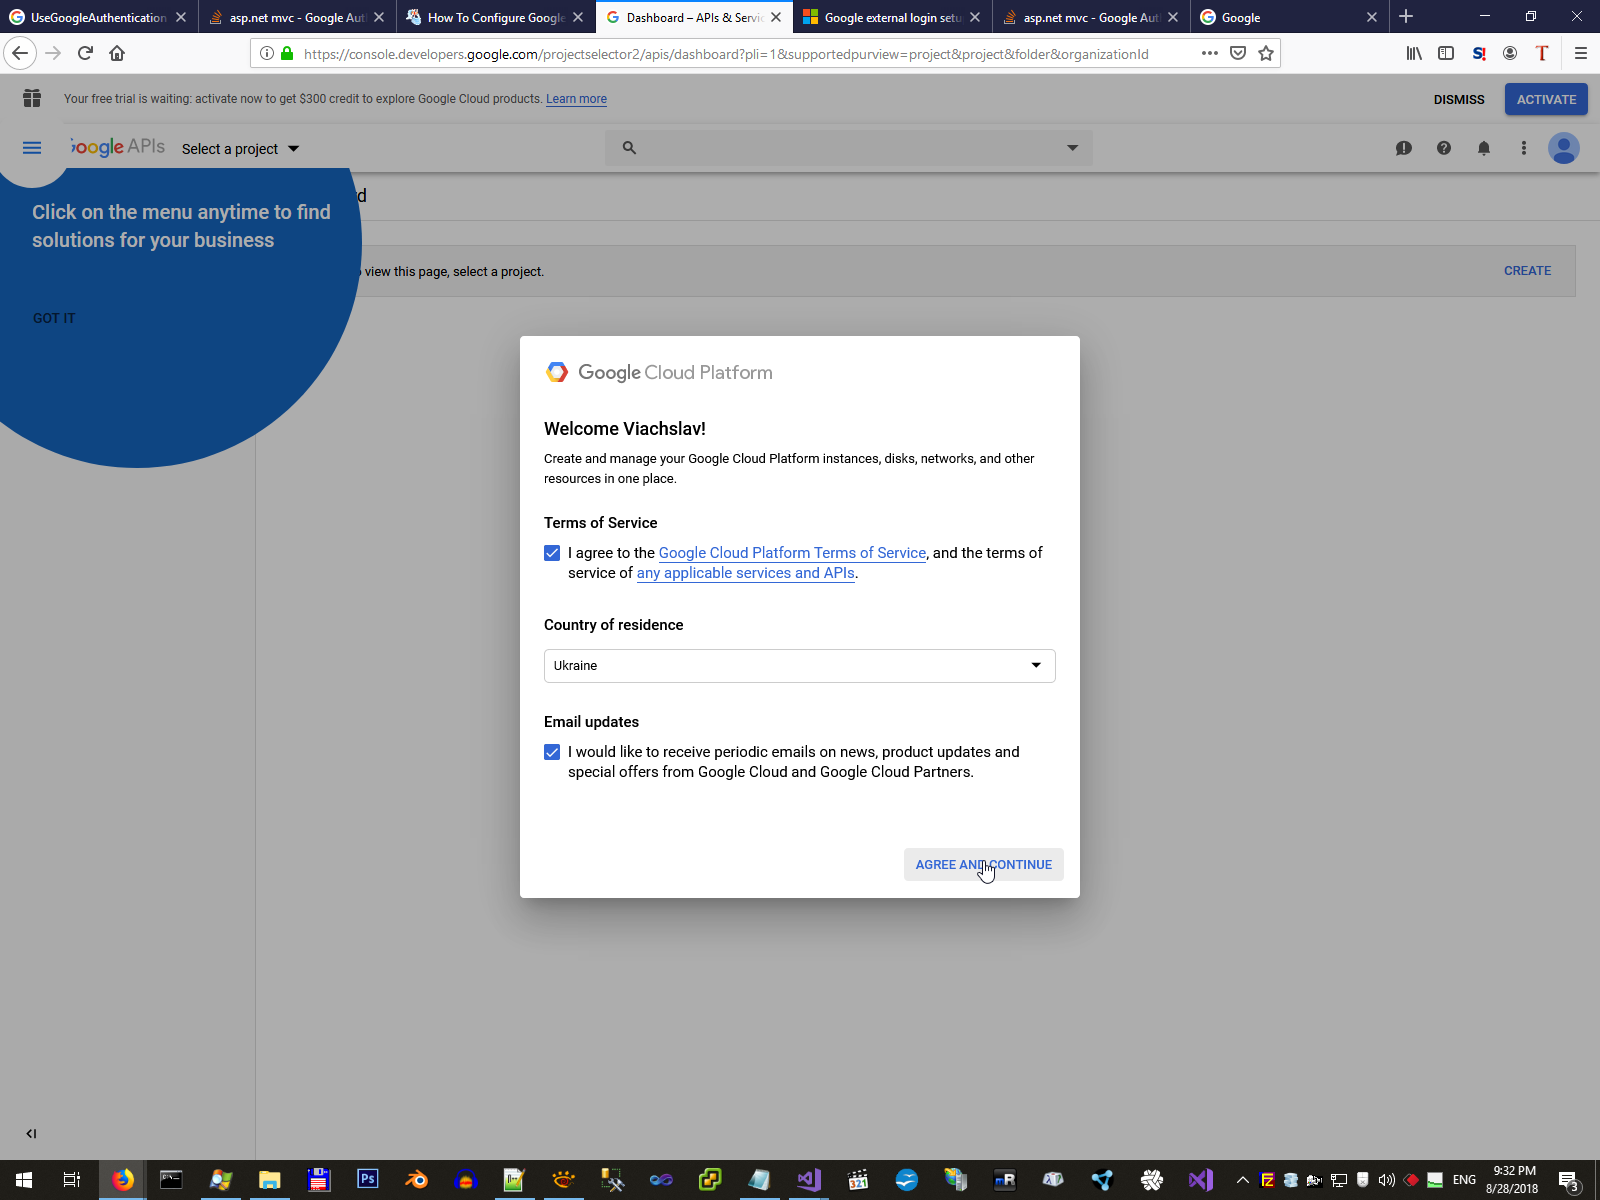The width and height of the screenshot is (1600, 1200).
Task: Open the Country of residence dropdown
Action: pos(800,666)
